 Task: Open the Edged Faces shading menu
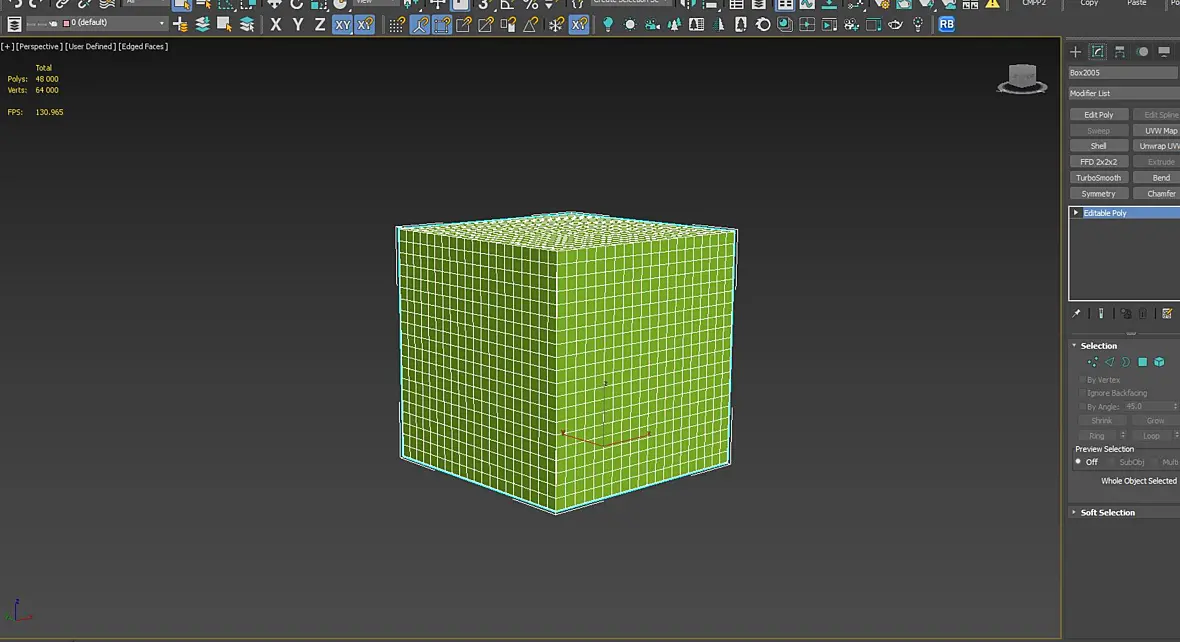[143, 47]
